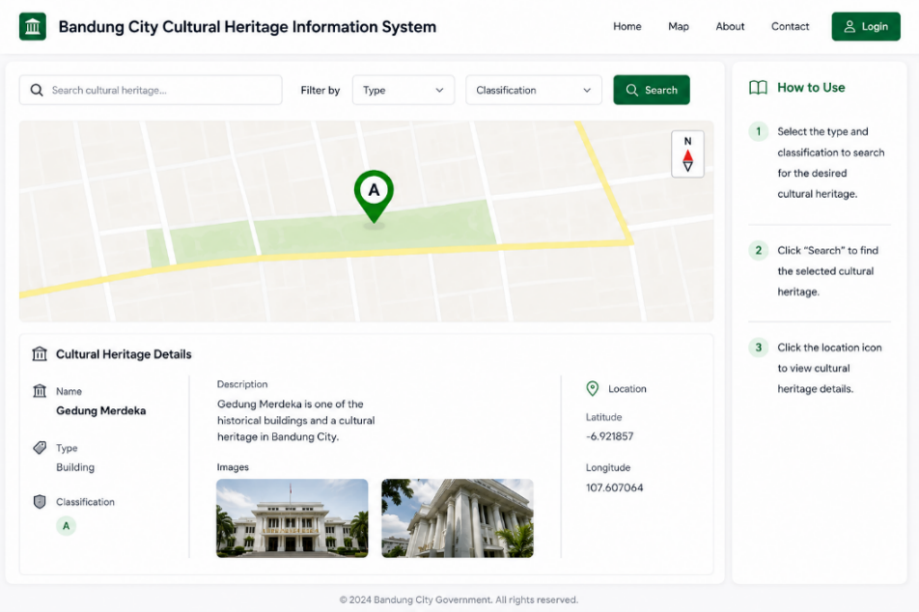919x612 pixels.
Task: Go to the Map page
Action: (x=678, y=26)
